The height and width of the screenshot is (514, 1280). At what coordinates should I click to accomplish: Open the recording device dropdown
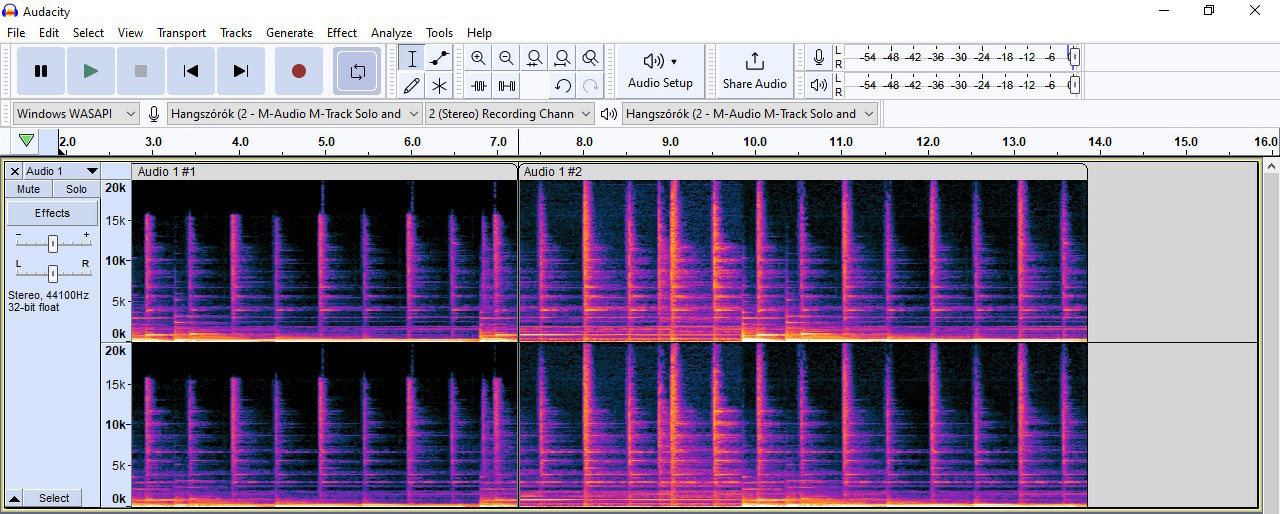[295, 114]
